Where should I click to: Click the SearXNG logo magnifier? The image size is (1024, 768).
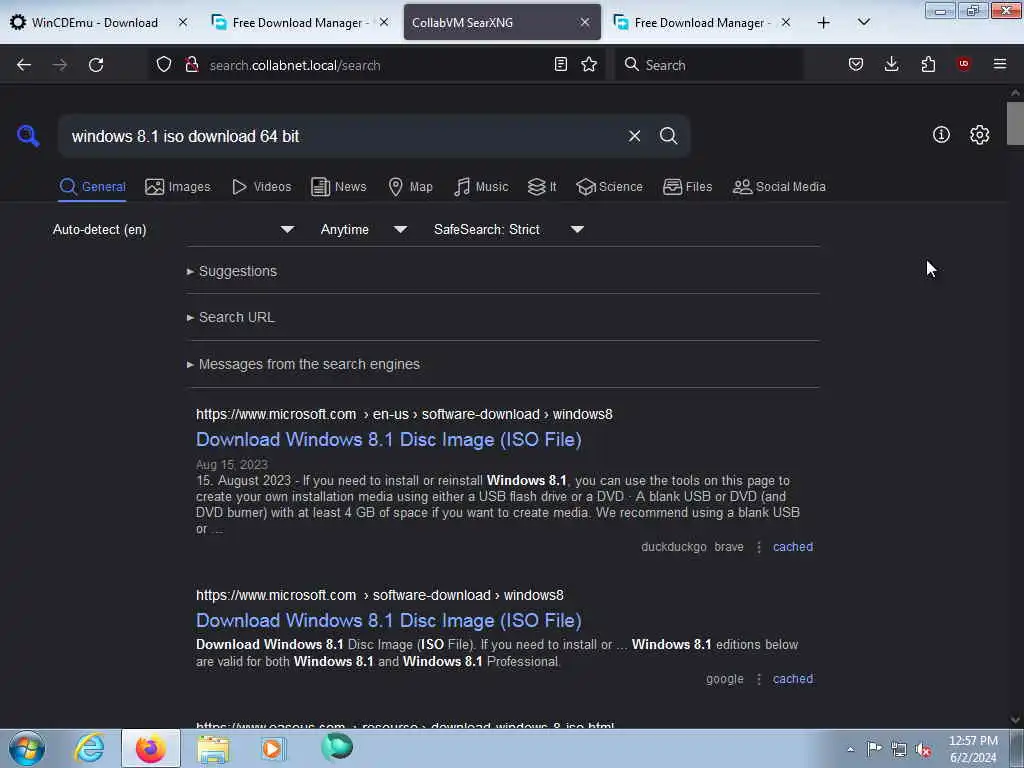click(28, 136)
